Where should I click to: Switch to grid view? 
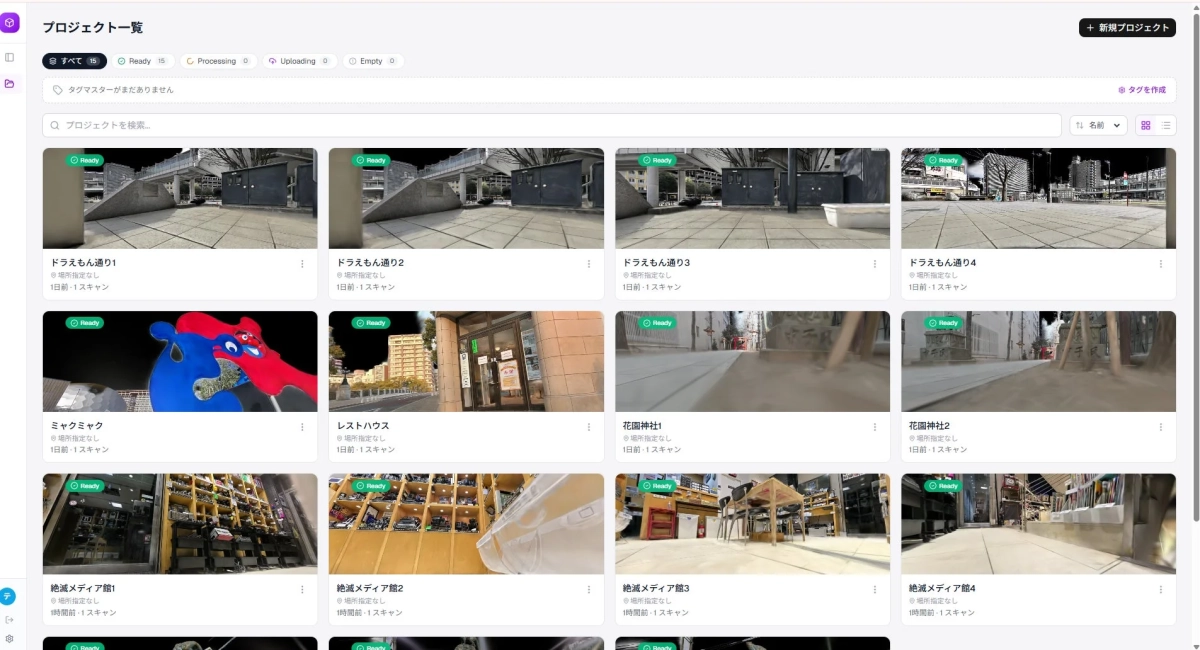tap(1146, 125)
